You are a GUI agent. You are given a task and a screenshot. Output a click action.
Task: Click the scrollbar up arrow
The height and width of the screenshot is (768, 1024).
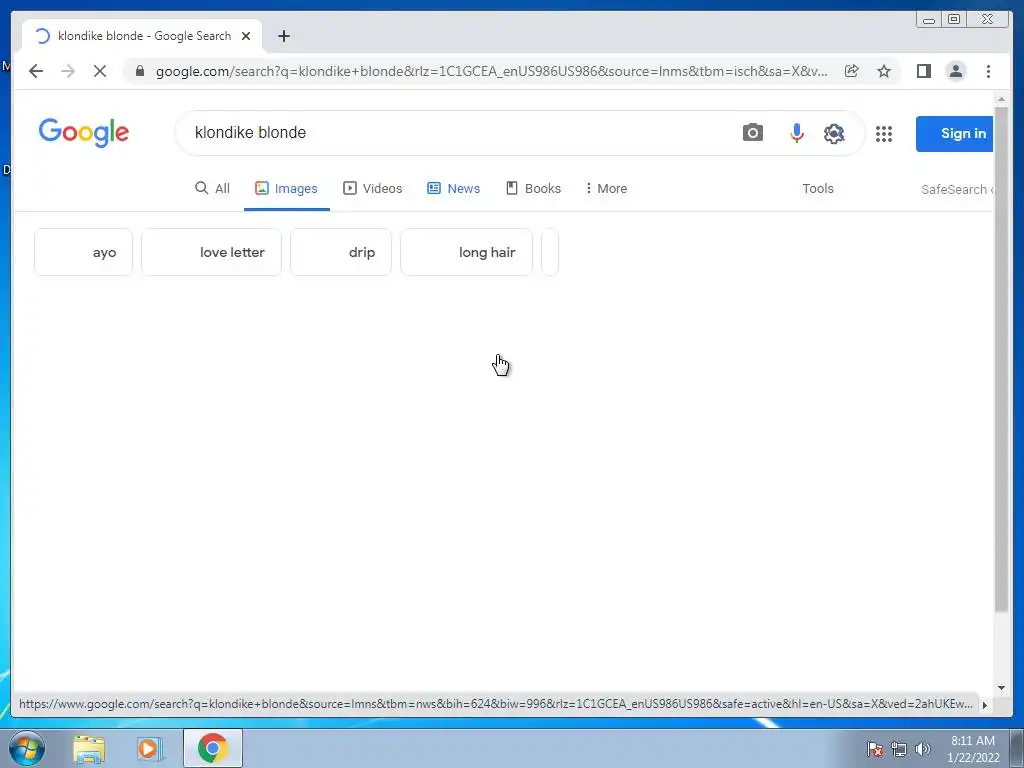[x=1002, y=99]
